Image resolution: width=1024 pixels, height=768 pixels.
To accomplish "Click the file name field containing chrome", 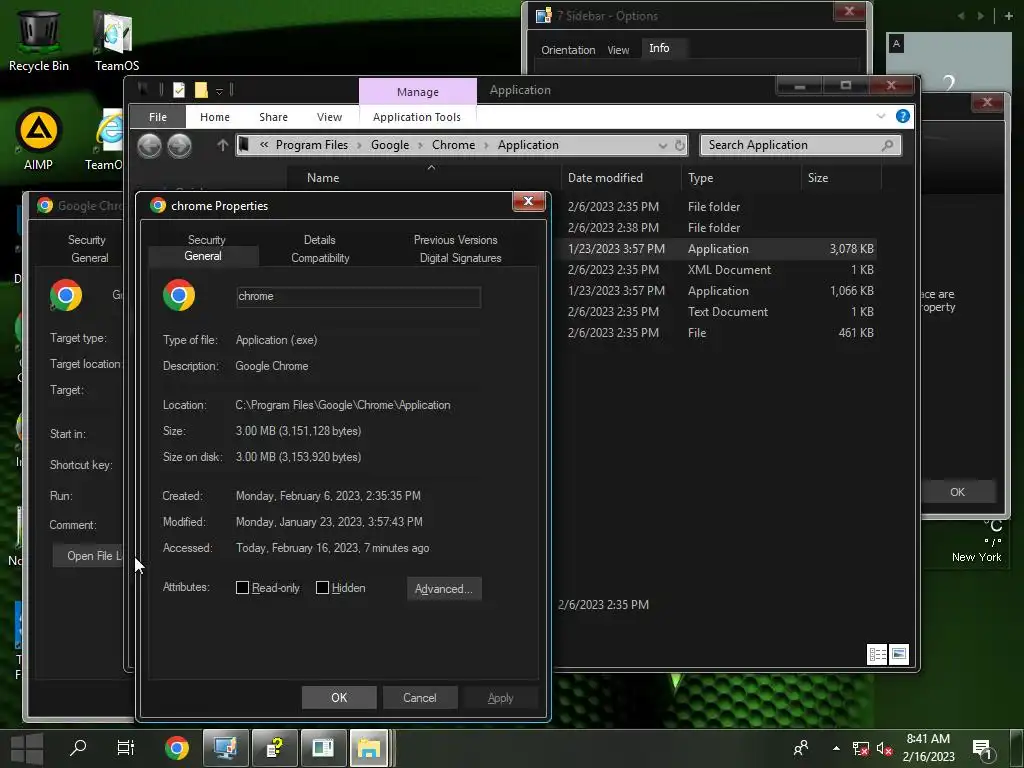I will tap(359, 296).
